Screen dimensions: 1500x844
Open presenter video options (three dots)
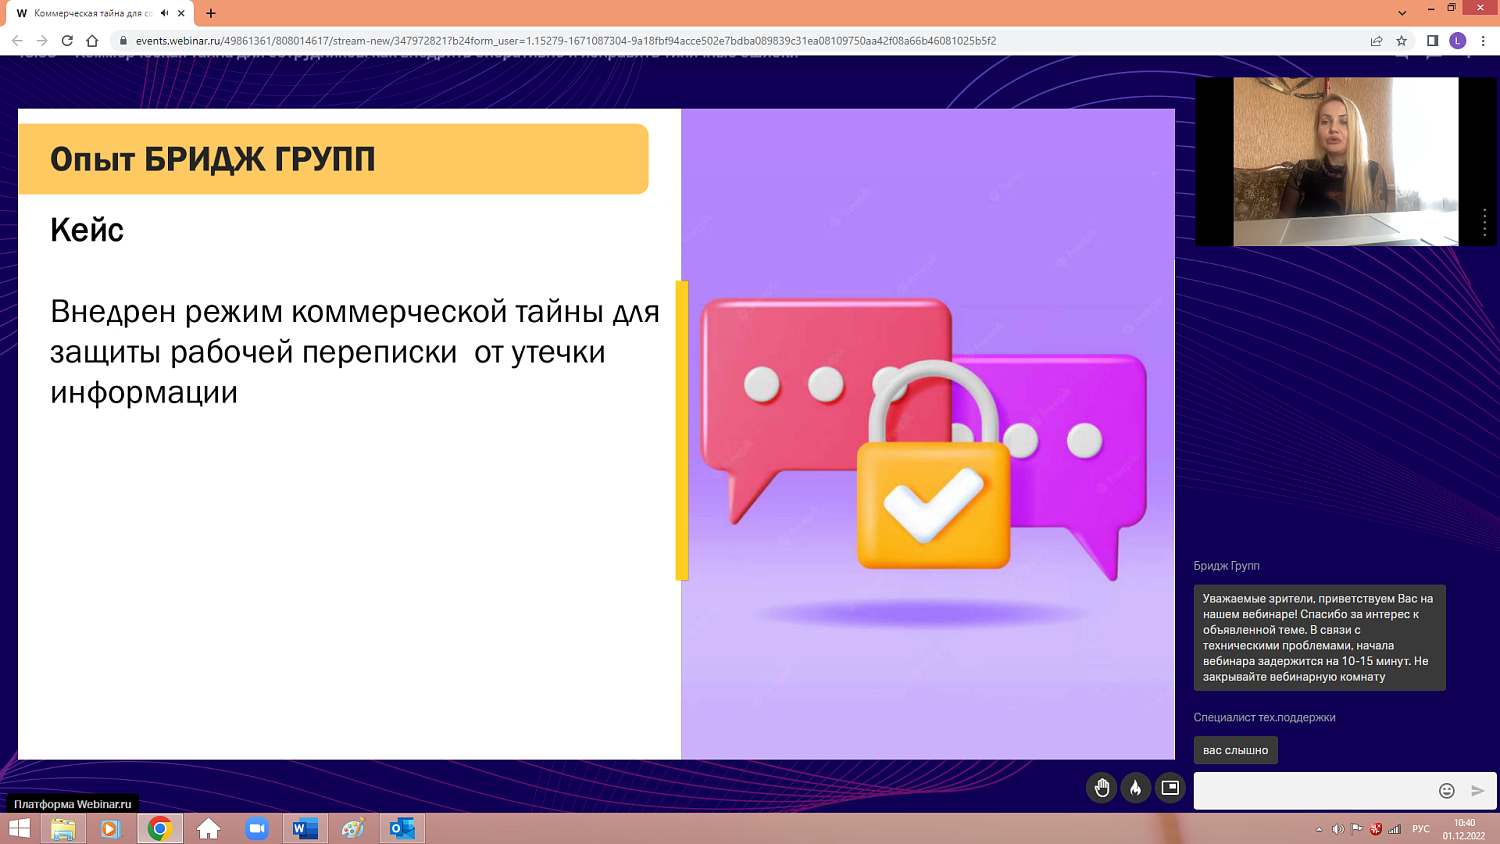coord(1484,222)
